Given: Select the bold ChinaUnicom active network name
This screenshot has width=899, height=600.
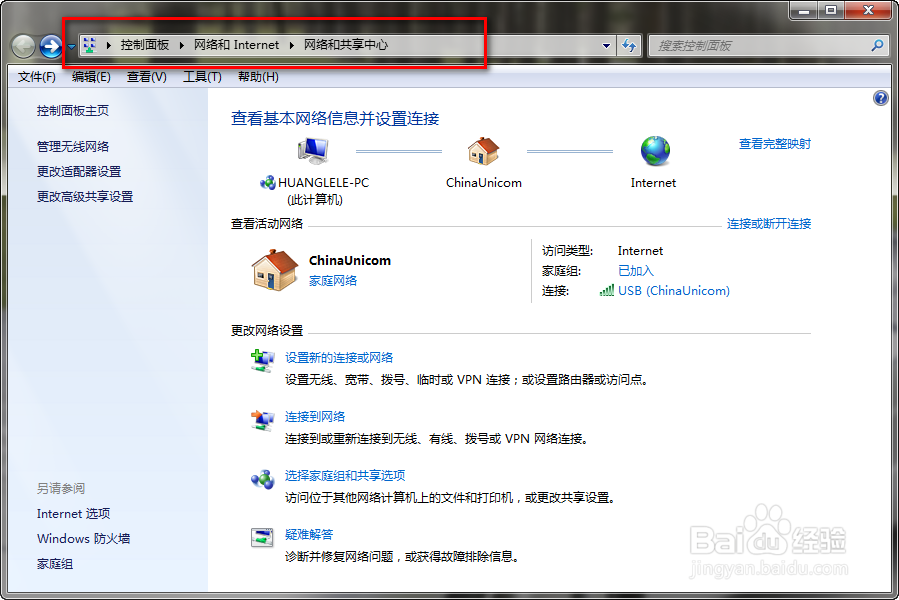Looking at the screenshot, I should [350, 260].
